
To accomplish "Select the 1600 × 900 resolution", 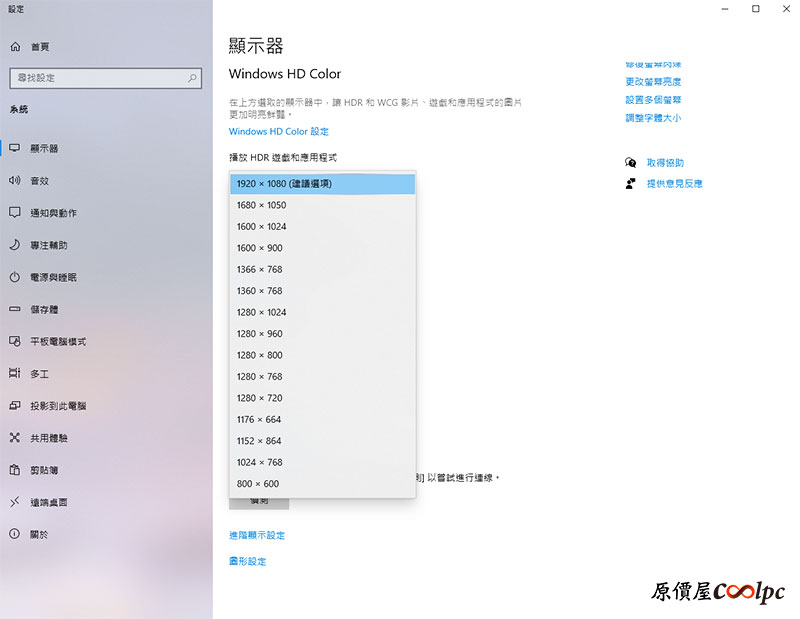I will click(322, 248).
